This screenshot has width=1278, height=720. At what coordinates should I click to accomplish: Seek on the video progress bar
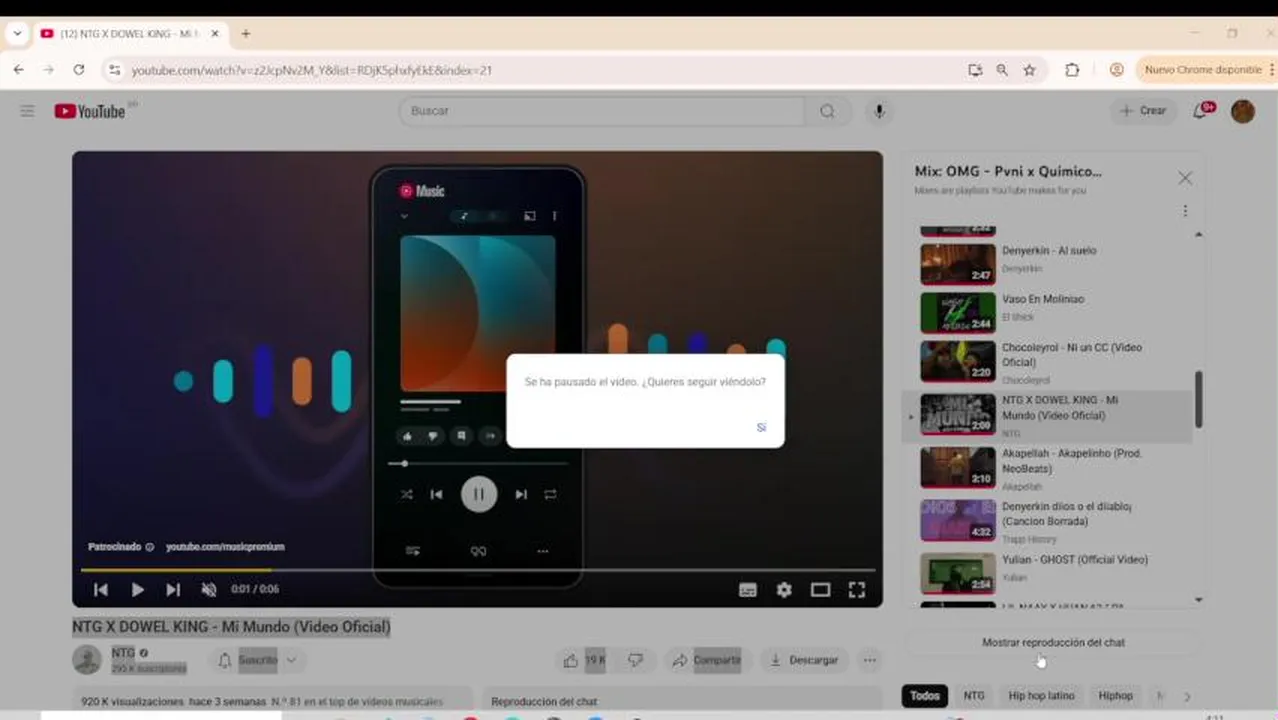[x=478, y=570]
